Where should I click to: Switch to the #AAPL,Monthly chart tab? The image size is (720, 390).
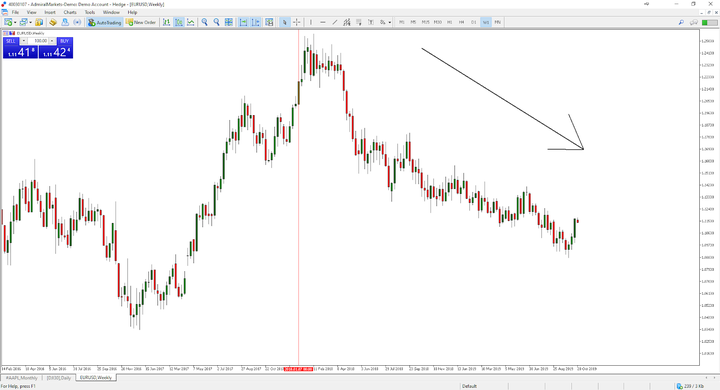point(21,378)
